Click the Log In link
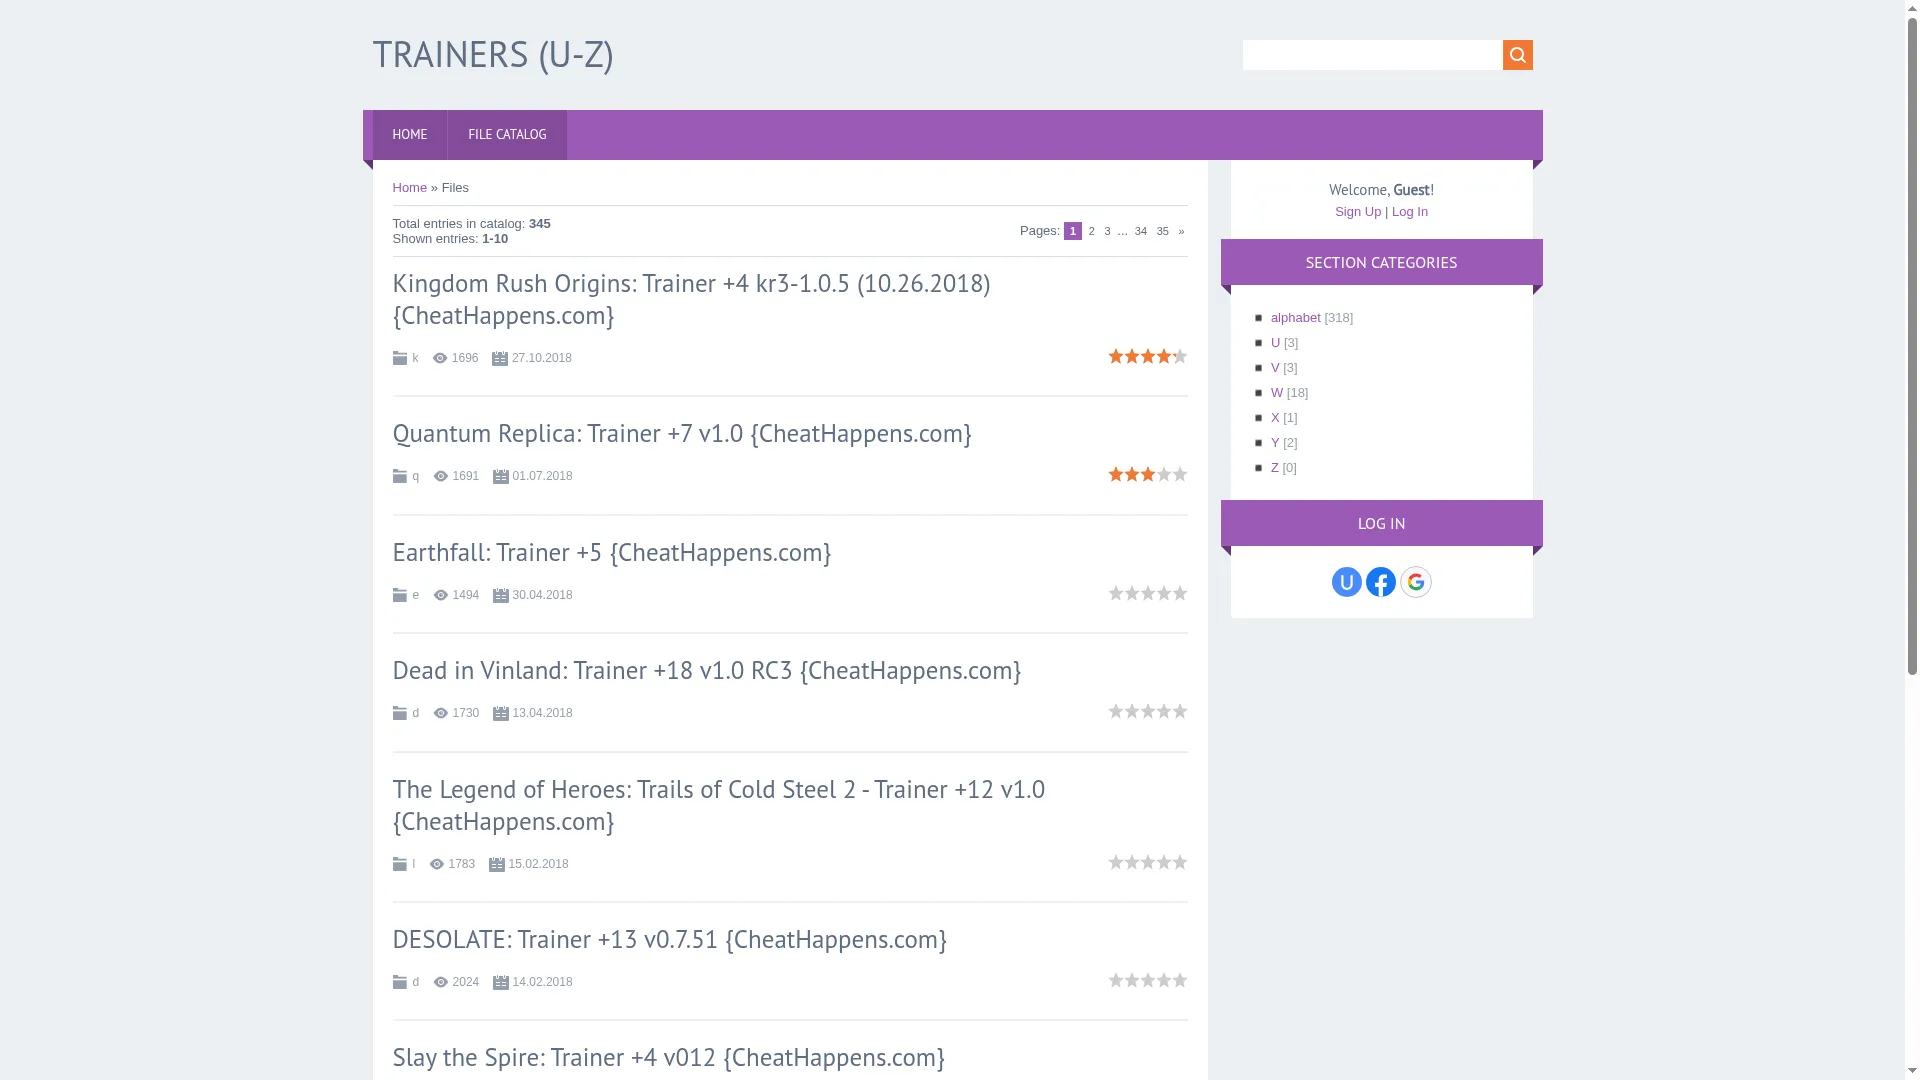Image resolution: width=1920 pixels, height=1080 pixels. pos(1410,212)
